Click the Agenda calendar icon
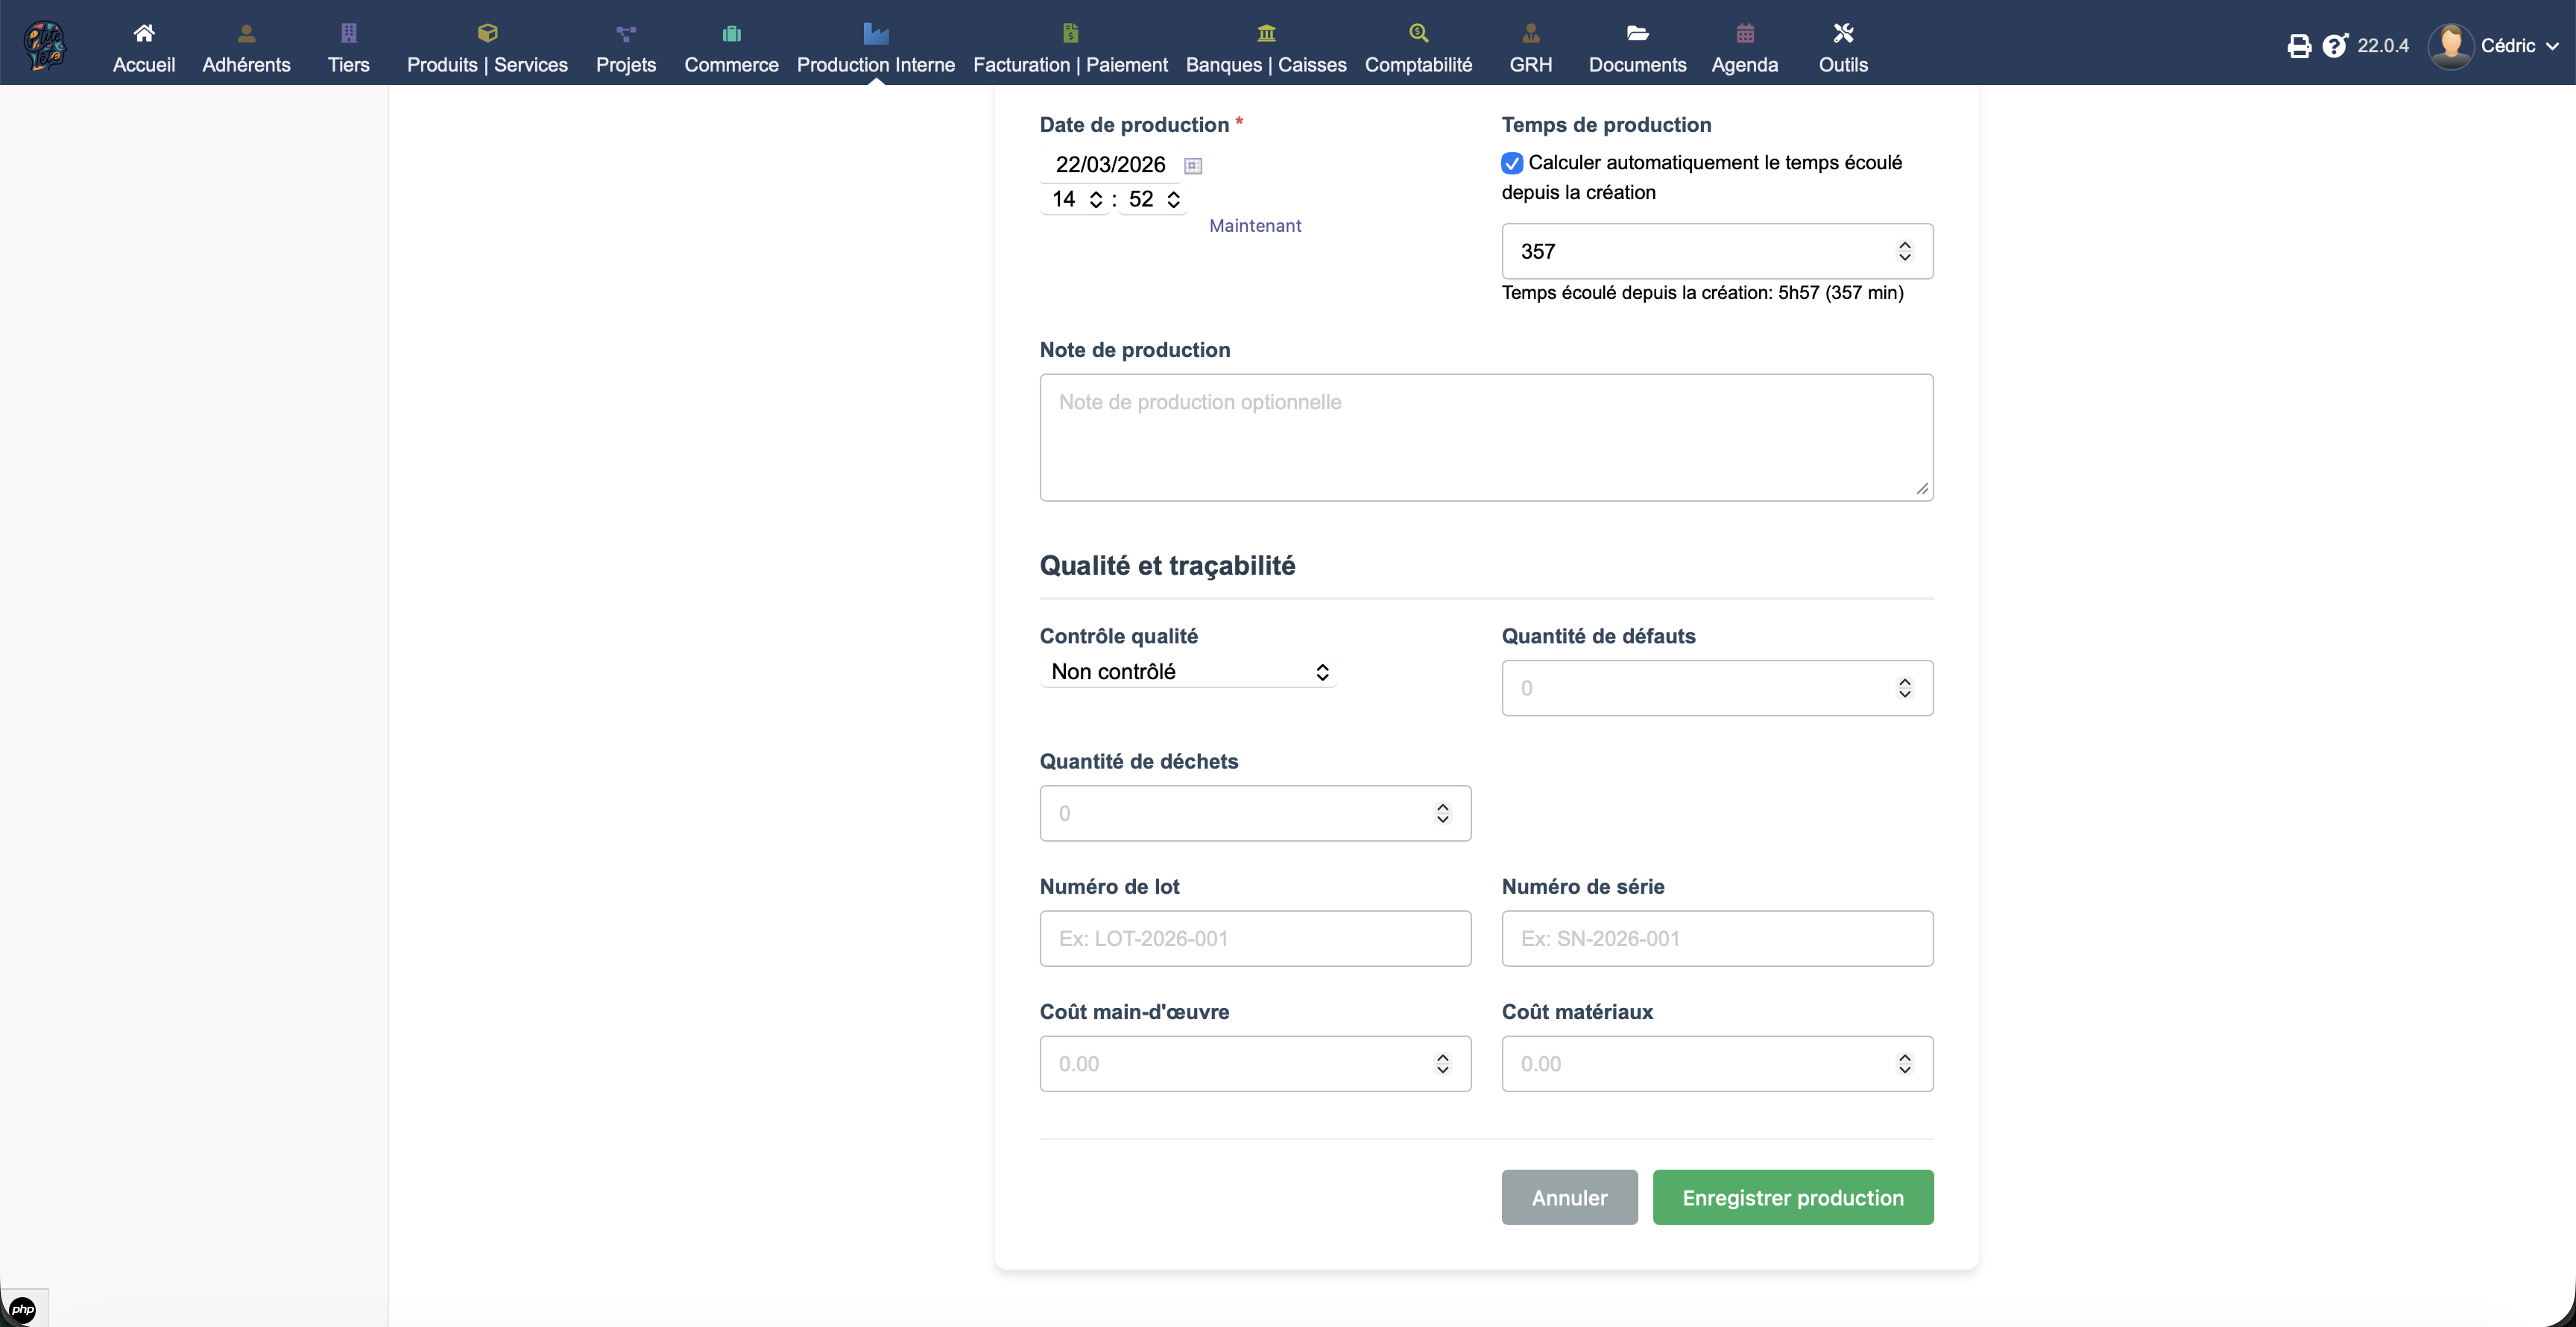Image resolution: width=2576 pixels, height=1327 pixels. (1745, 33)
